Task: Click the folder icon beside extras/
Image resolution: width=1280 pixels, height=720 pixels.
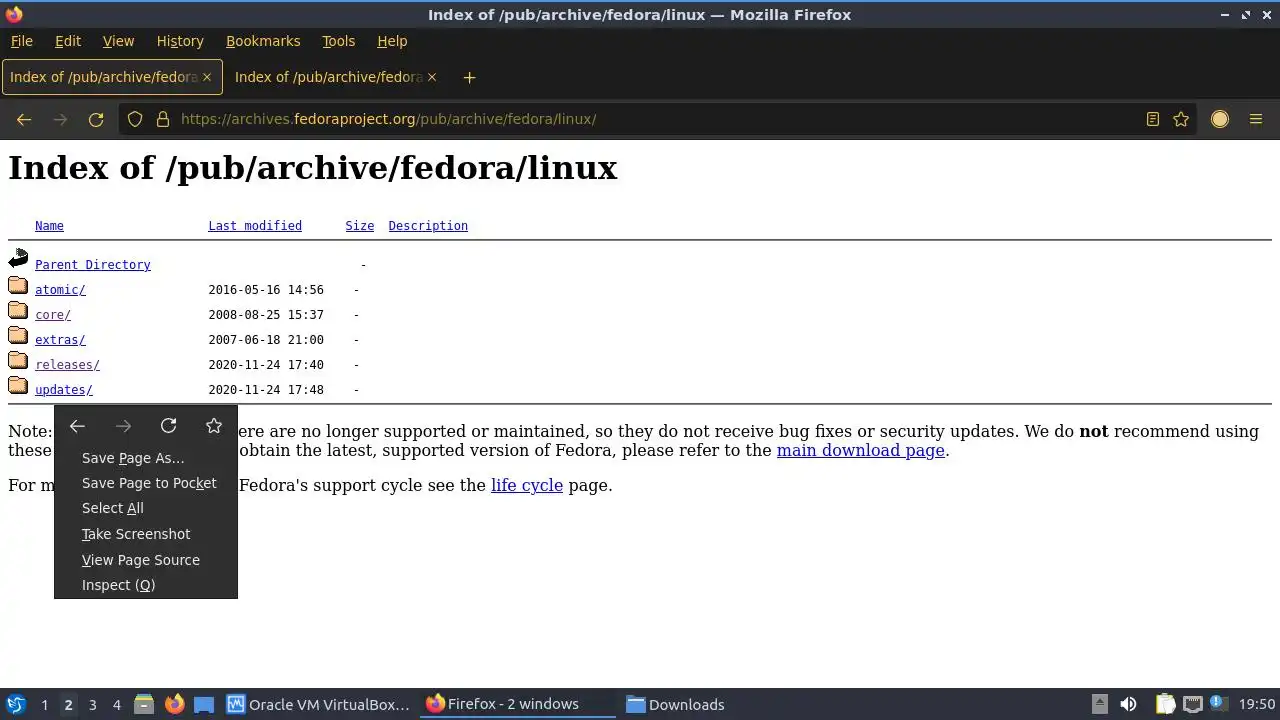Action: [18, 336]
